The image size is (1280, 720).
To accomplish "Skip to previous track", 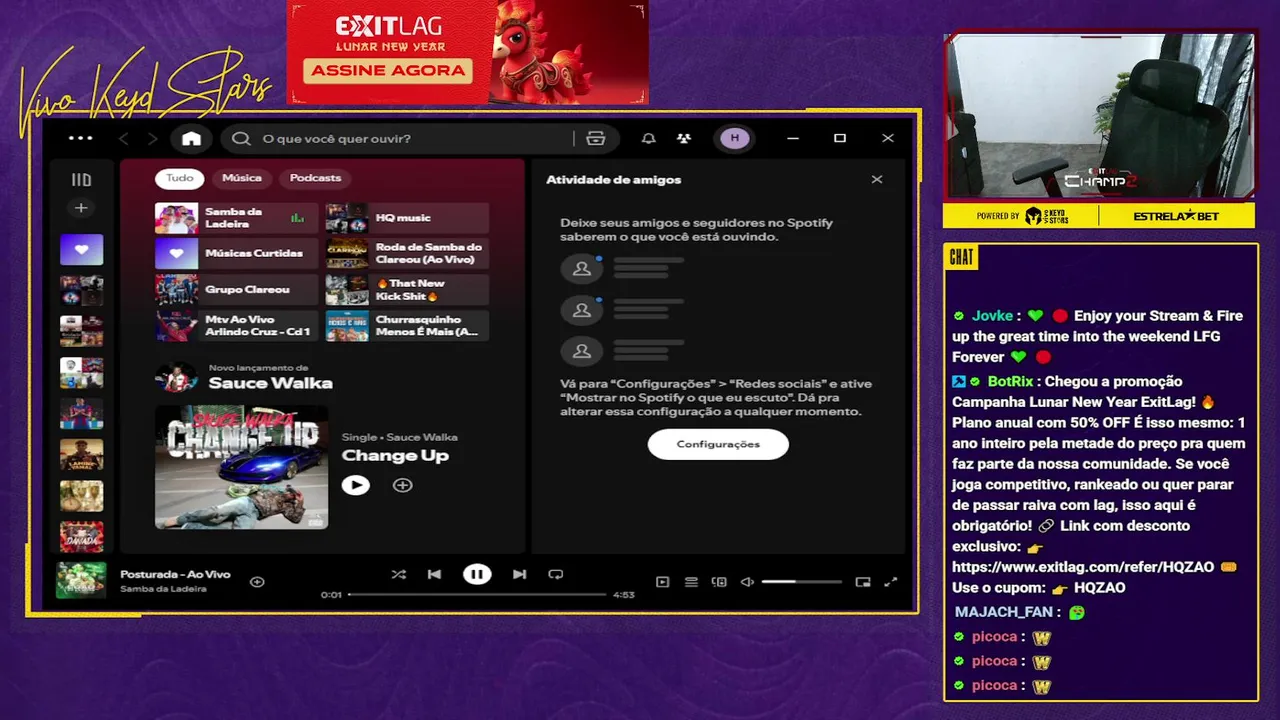I will point(434,574).
